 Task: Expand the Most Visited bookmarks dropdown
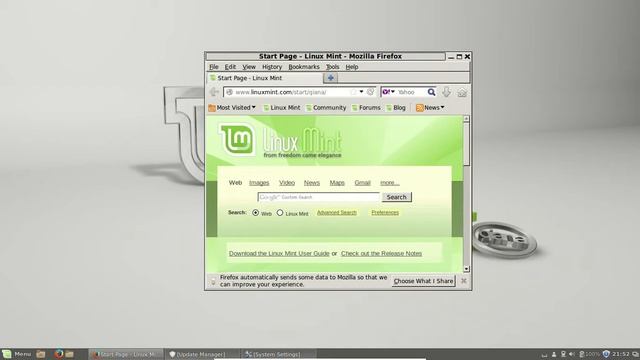tap(232, 108)
